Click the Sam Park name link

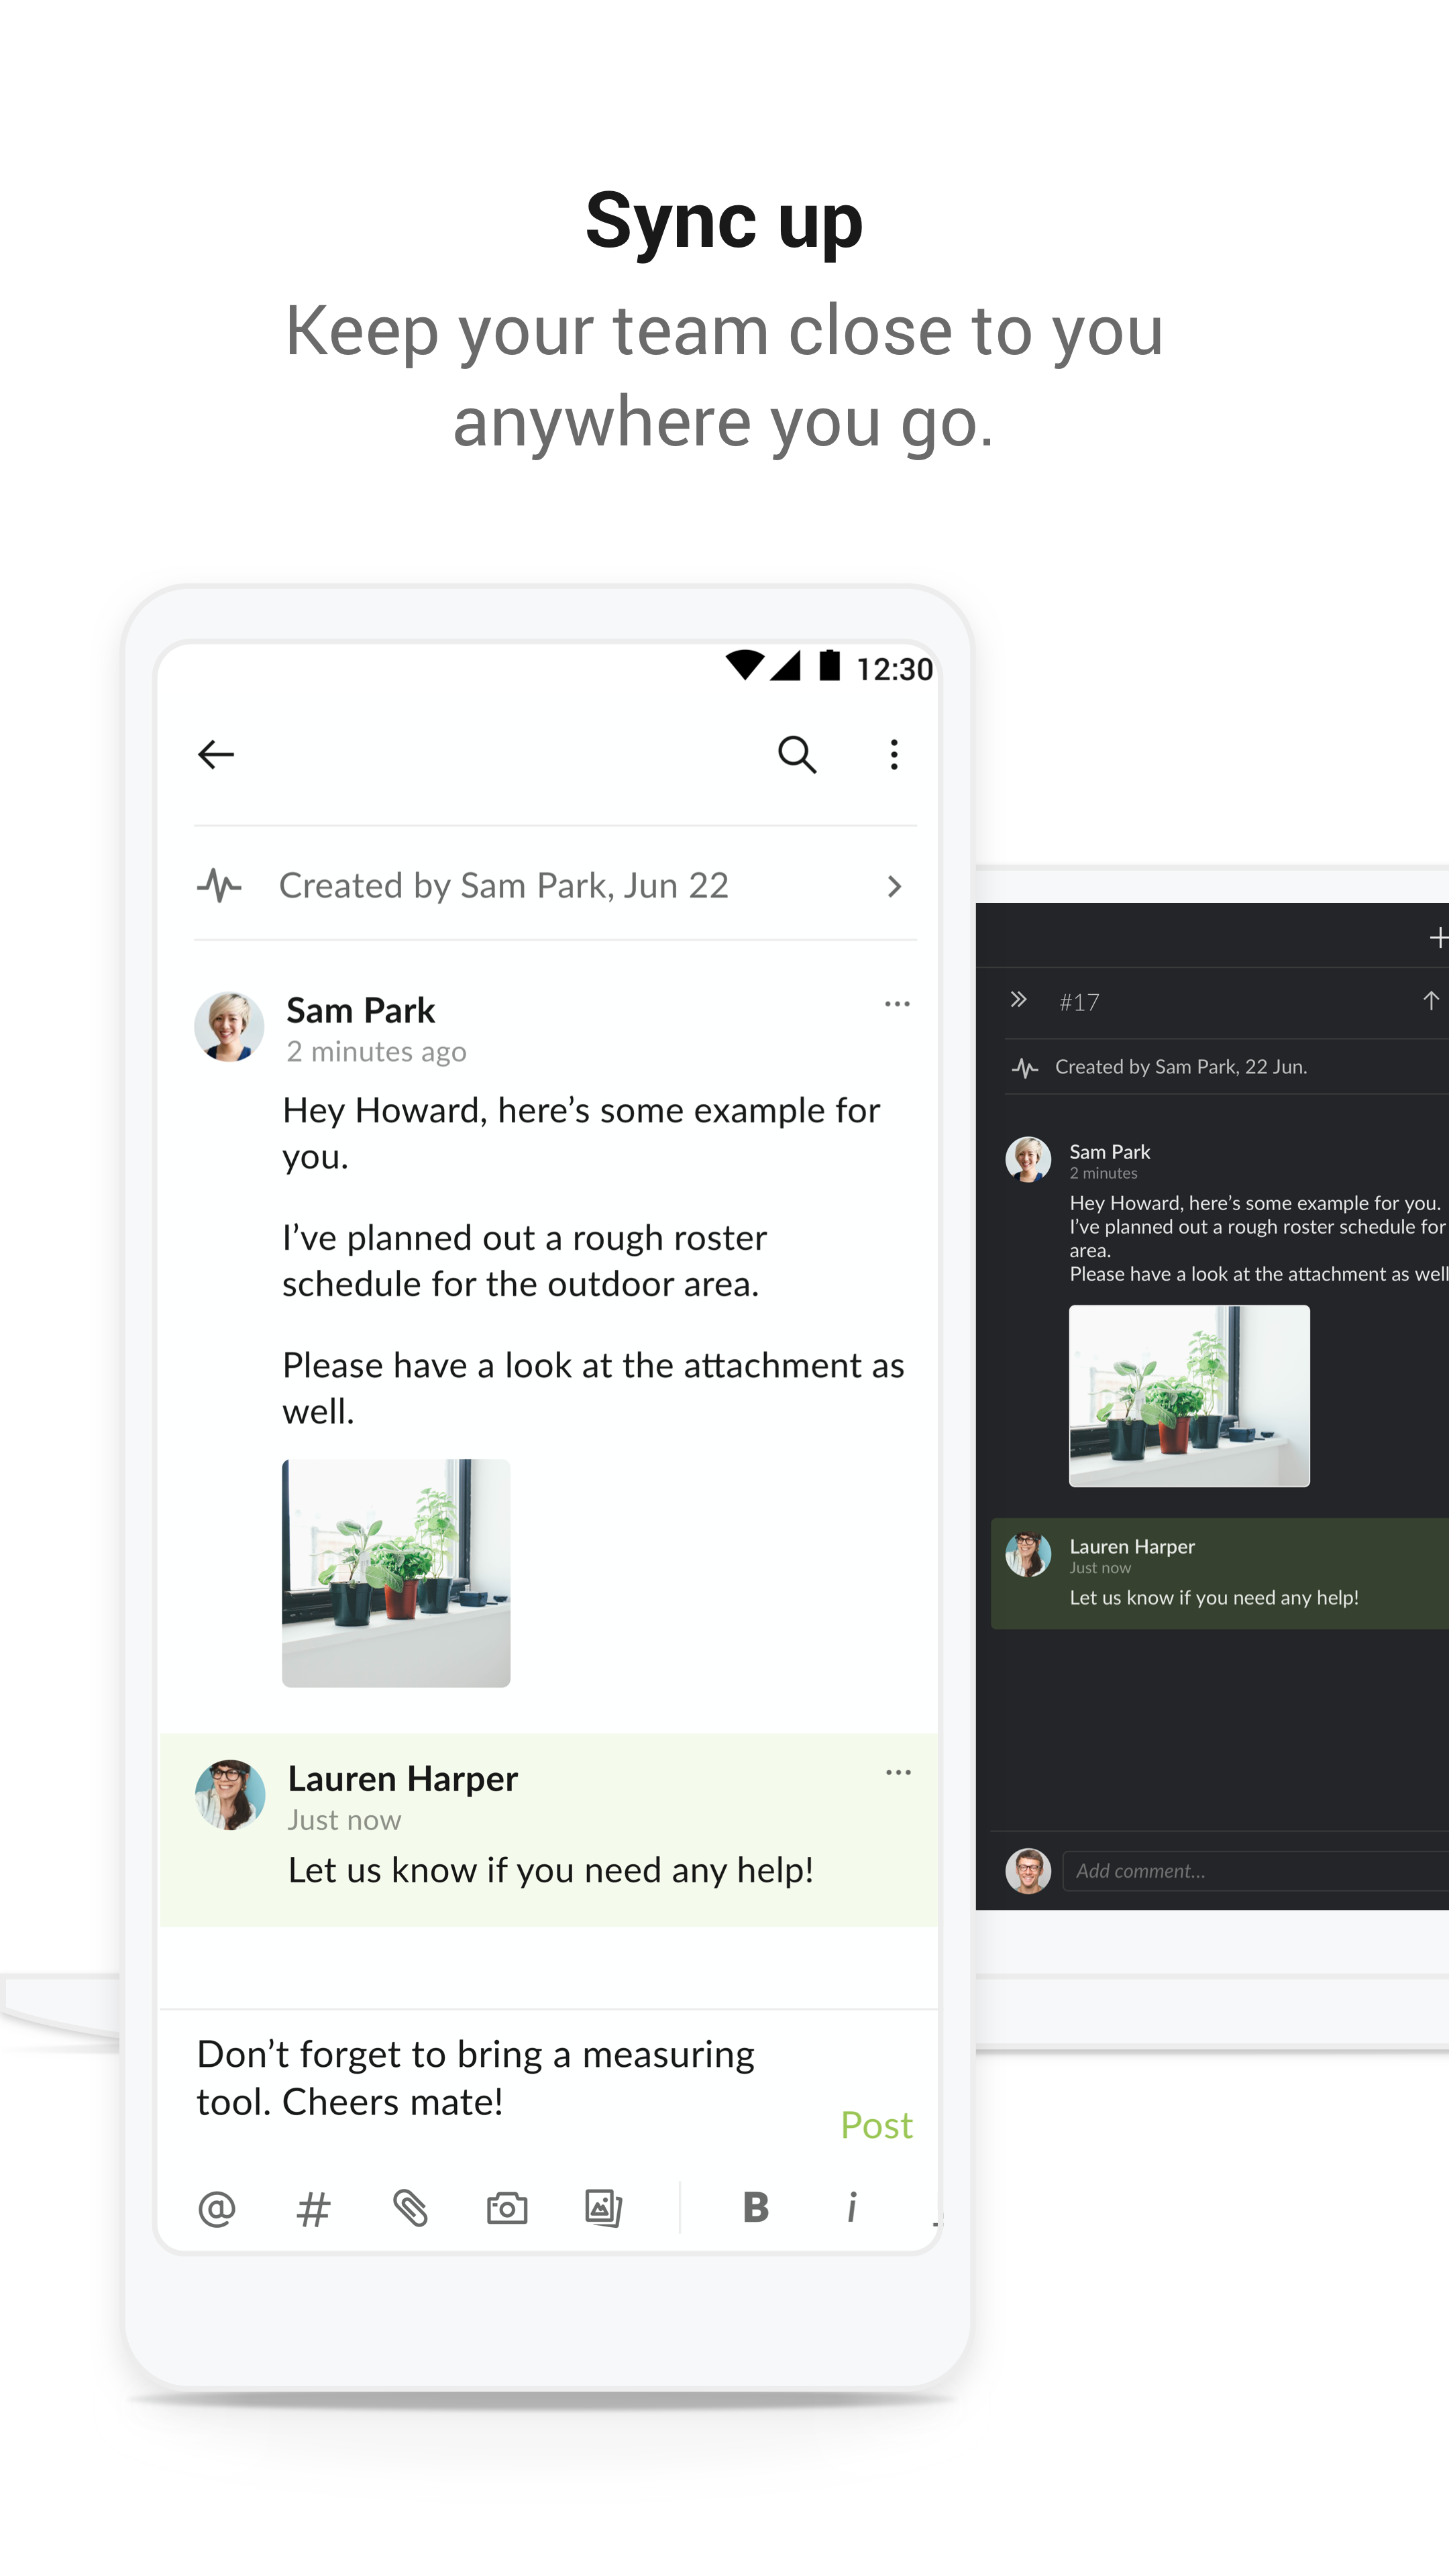pyautogui.click(x=360, y=1010)
